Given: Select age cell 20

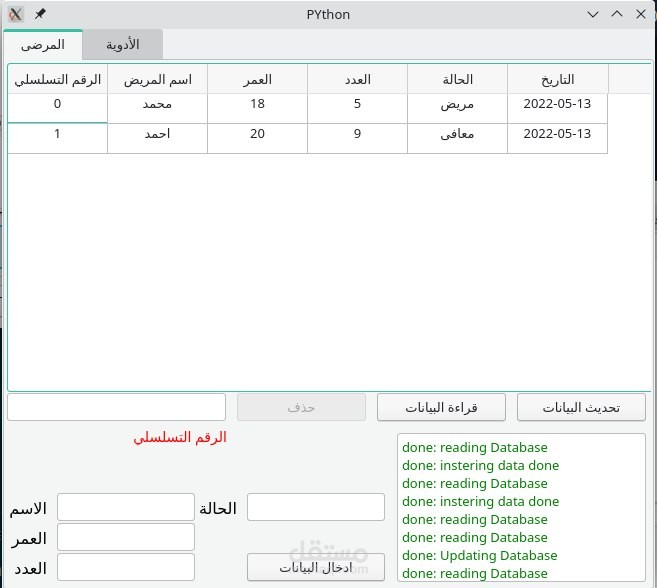Looking at the screenshot, I should pyautogui.click(x=257, y=138).
